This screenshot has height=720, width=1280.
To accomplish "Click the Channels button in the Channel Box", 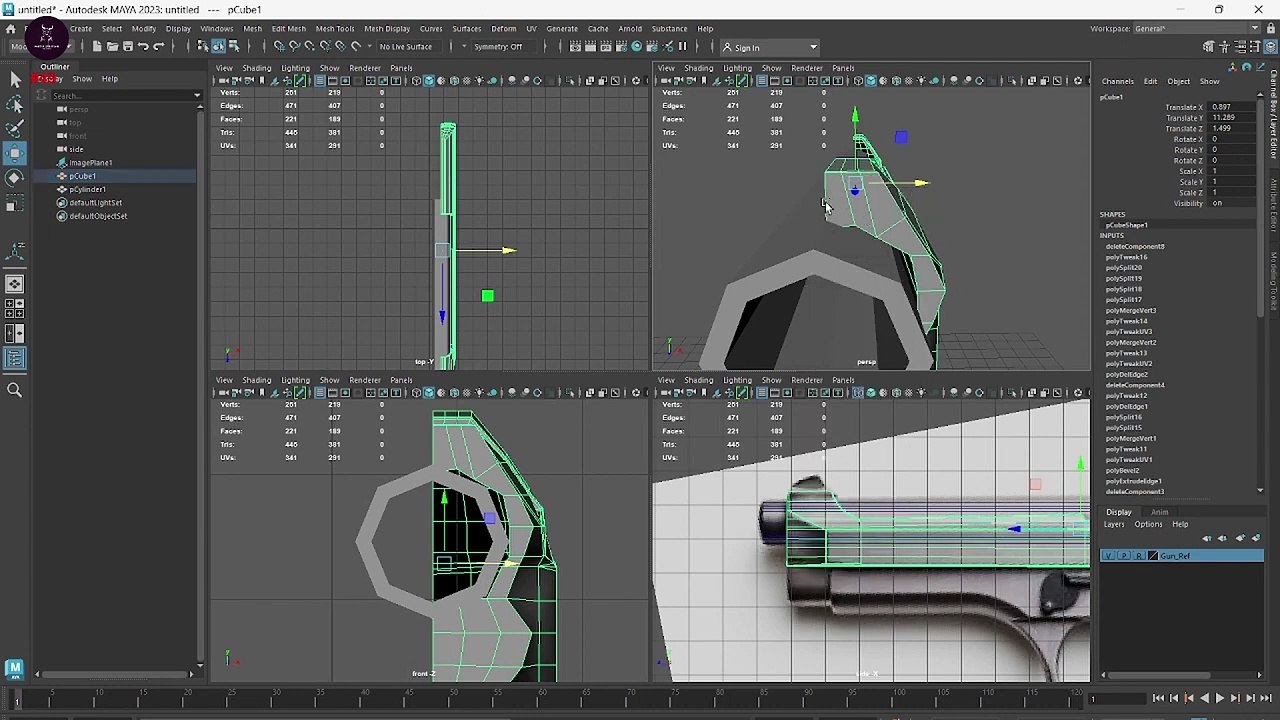I will coord(1118,82).
